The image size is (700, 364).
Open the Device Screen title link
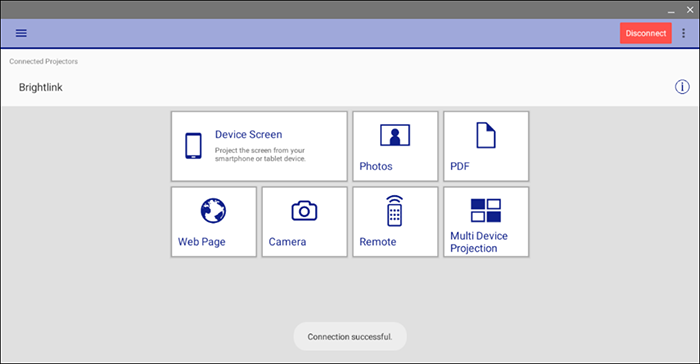click(249, 134)
